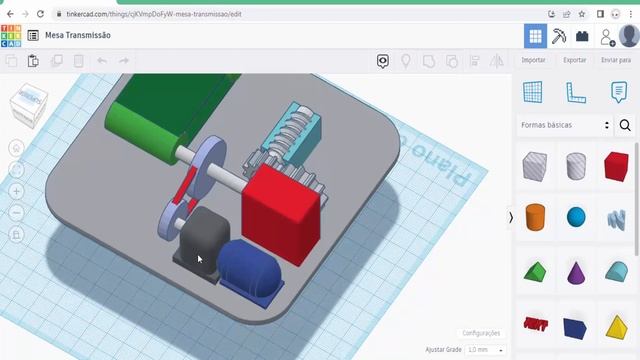The width and height of the screenshot is (640, 360).
Task: Pick the green roof shape
Action: pos(535,271)
